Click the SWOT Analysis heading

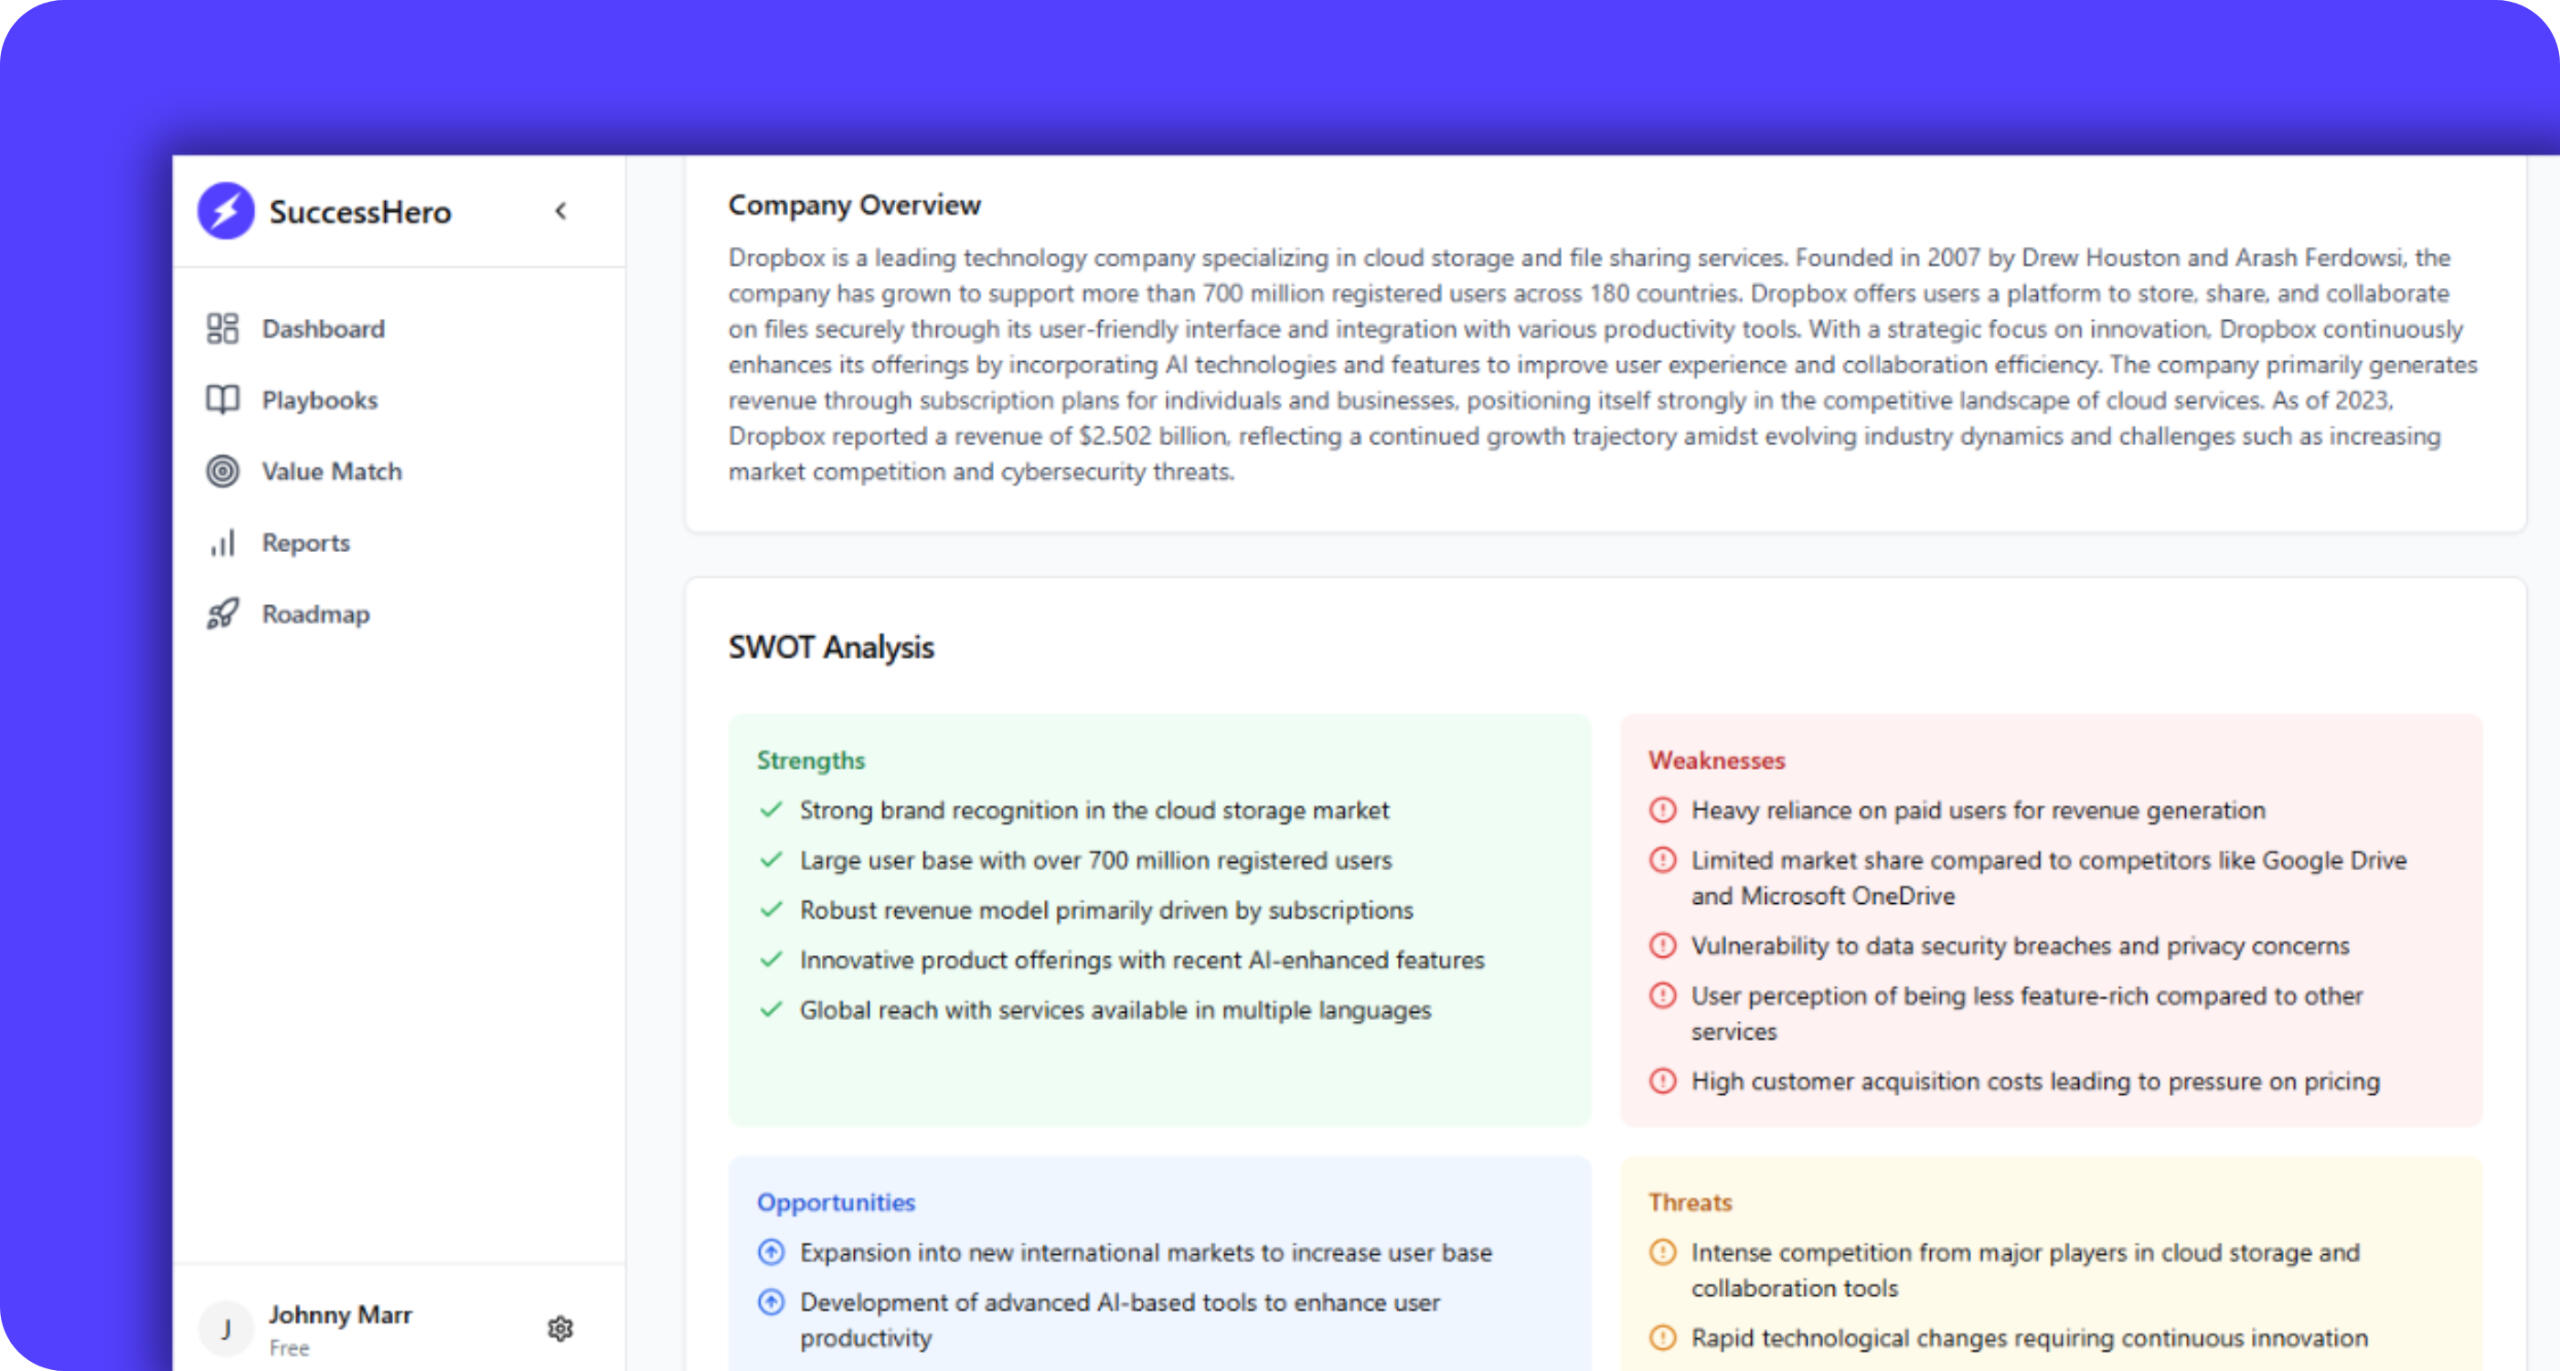pos(831,647)
